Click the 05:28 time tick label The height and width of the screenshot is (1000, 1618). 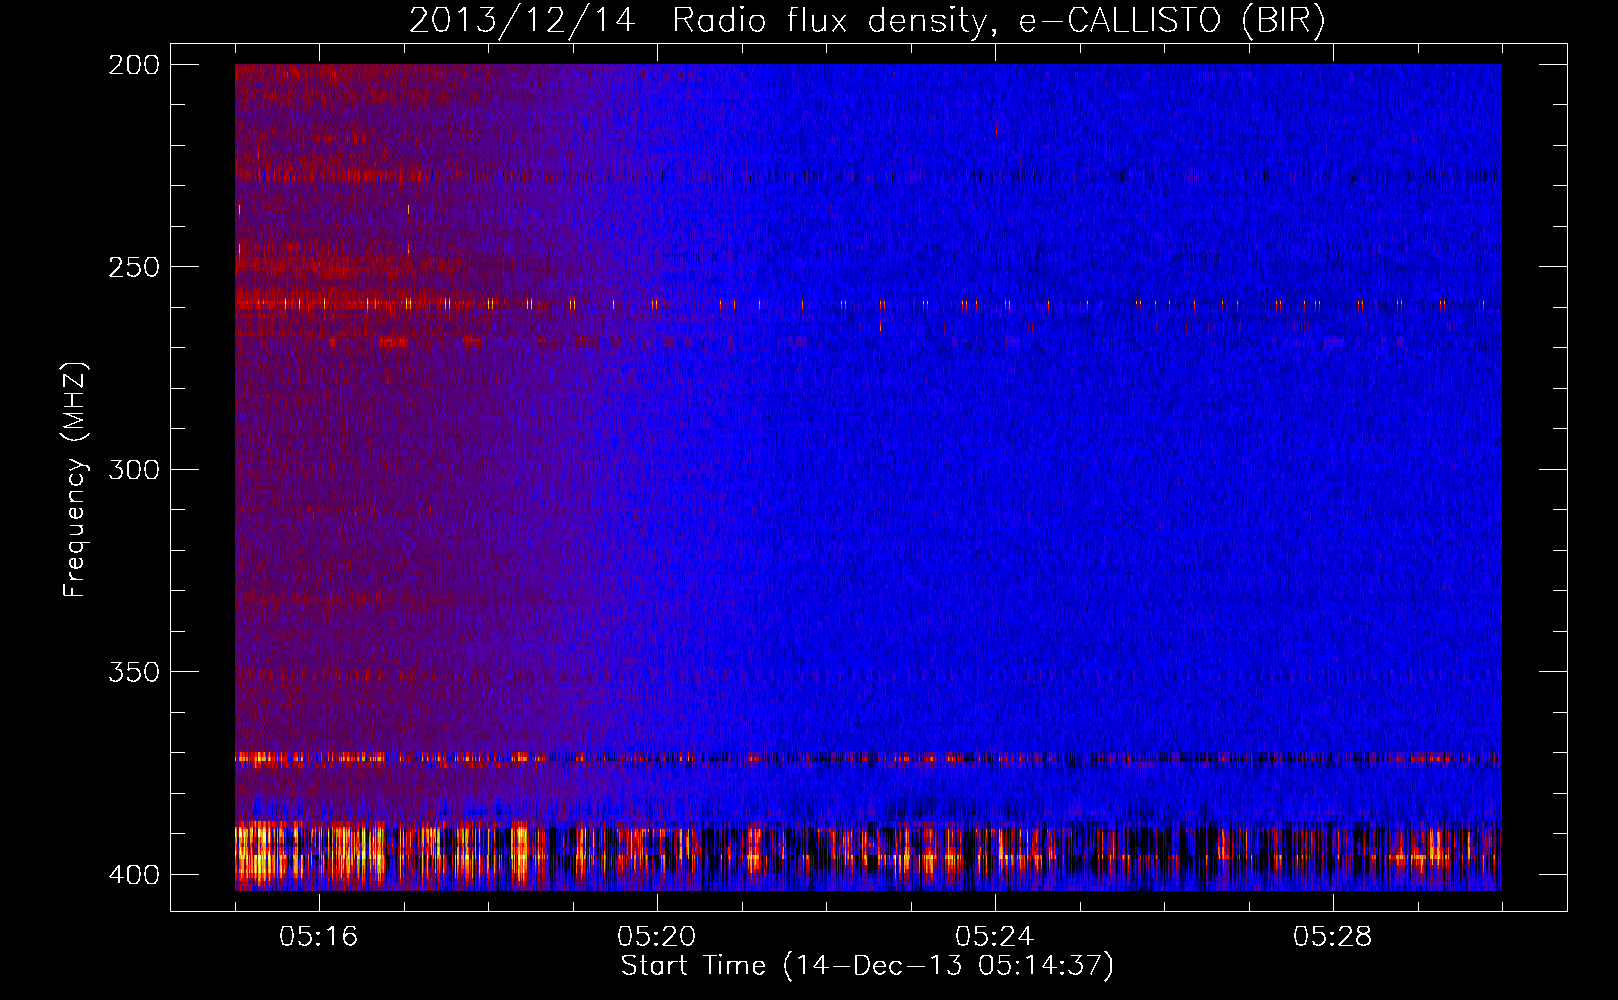(x=1333, y=936)
